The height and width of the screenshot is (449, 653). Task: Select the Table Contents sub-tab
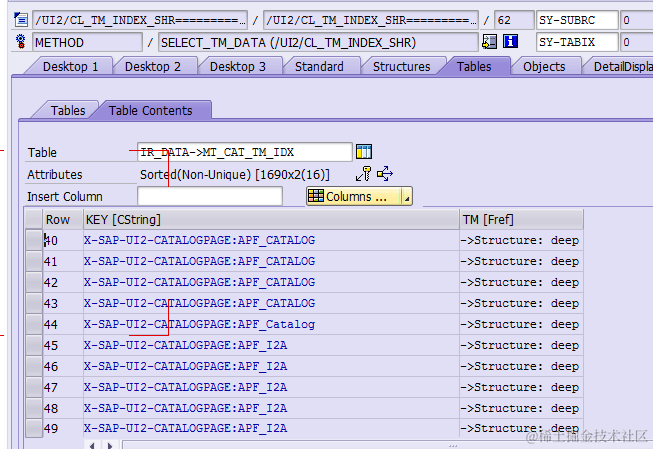150,110
